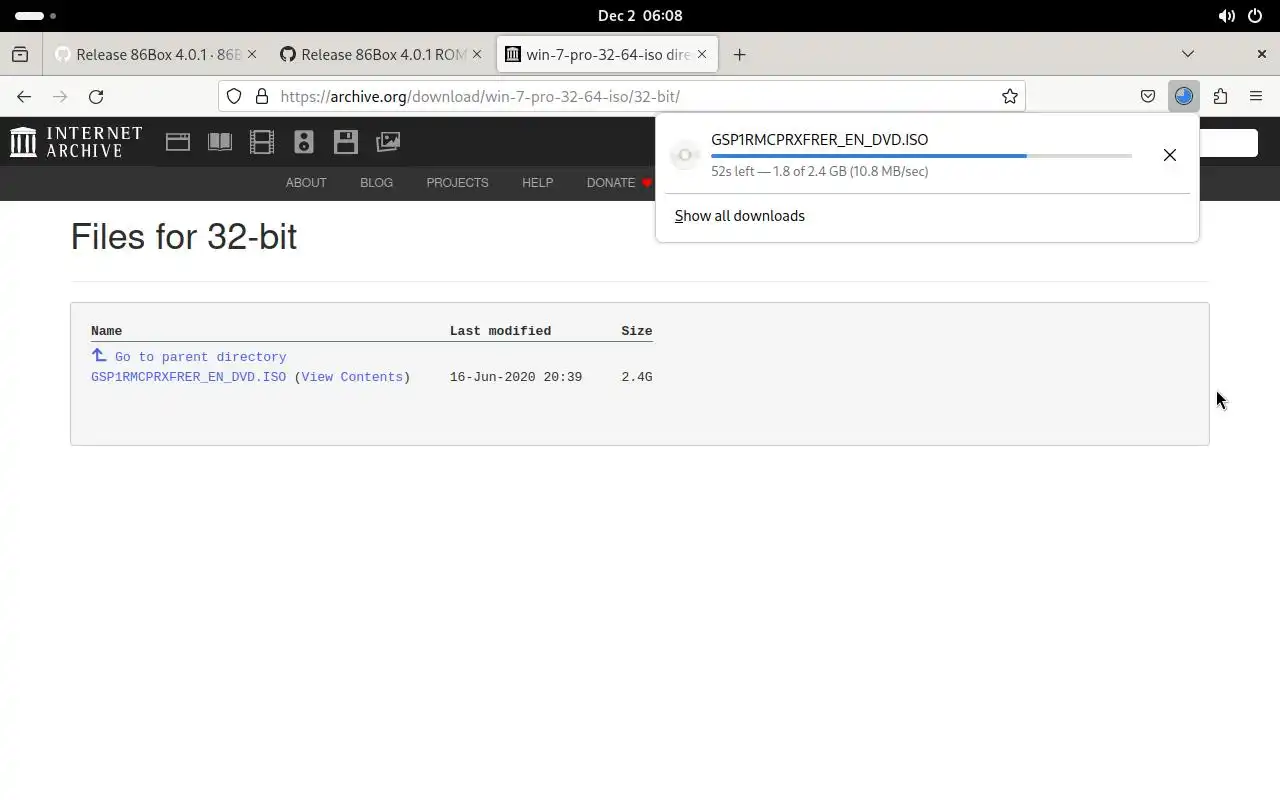Close the Release 86Box 4.0.1 tab
This screenshot has width=1280, height=800.
click(x=251, y=55)
